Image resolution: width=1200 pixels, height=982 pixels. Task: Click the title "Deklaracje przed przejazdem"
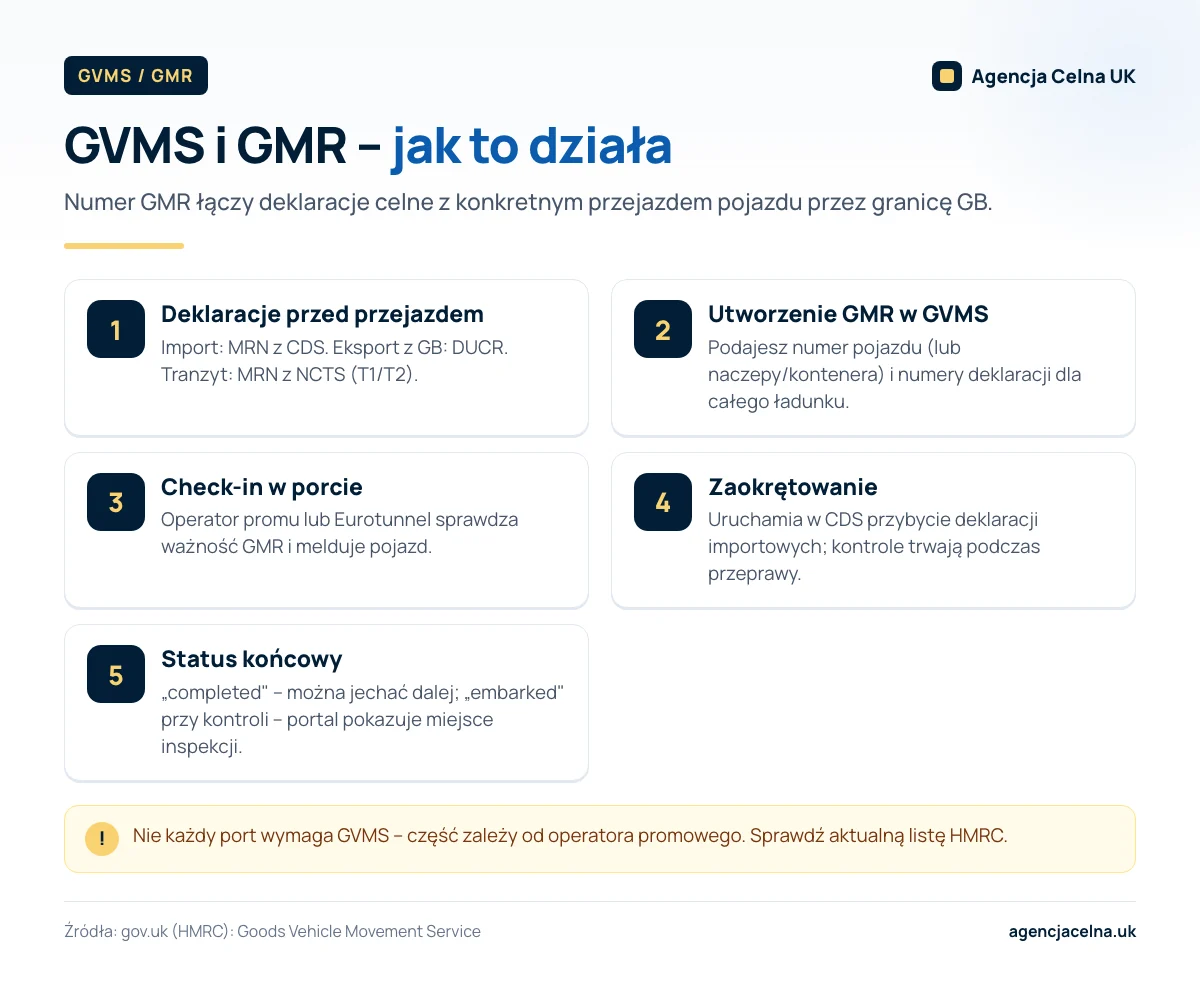pos(322,314)
